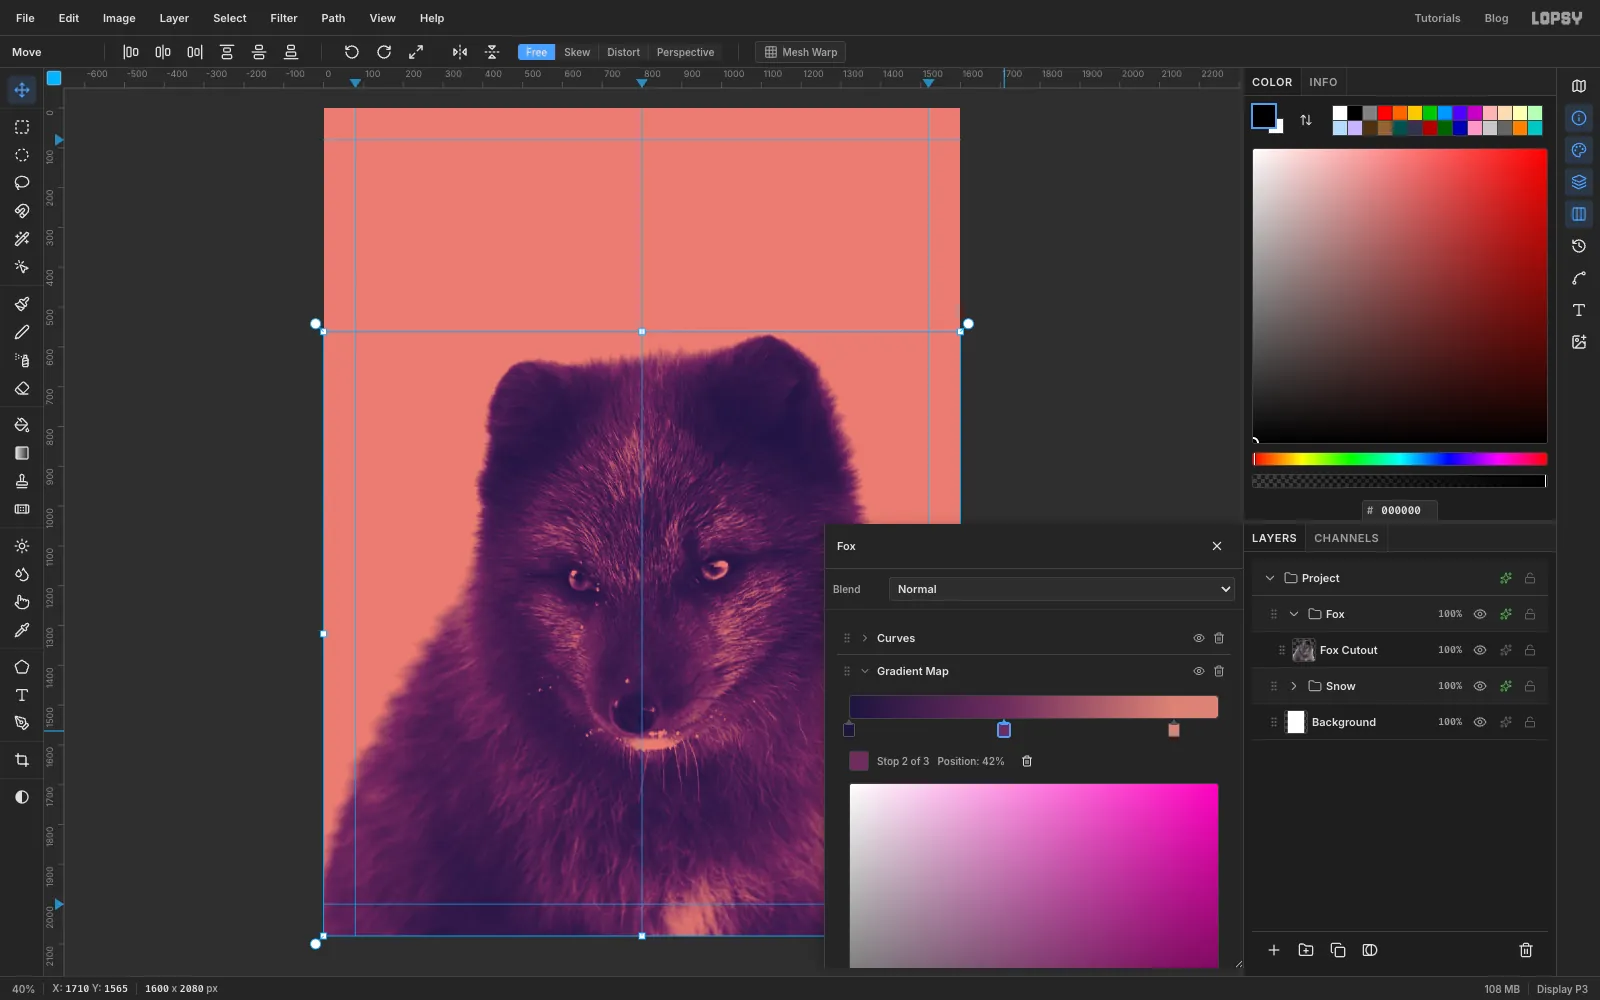Delete the selected gradient stop
The image size is (1600, 1000).
click(1027, 761)
